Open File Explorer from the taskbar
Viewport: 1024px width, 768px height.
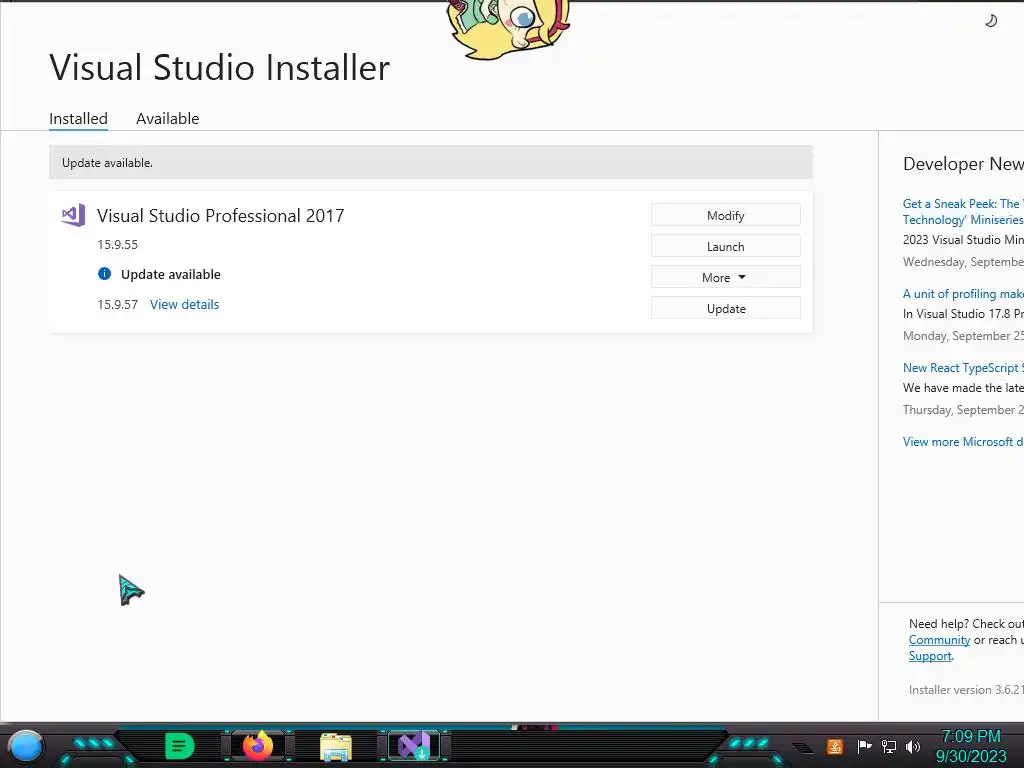tap(336, 747)
